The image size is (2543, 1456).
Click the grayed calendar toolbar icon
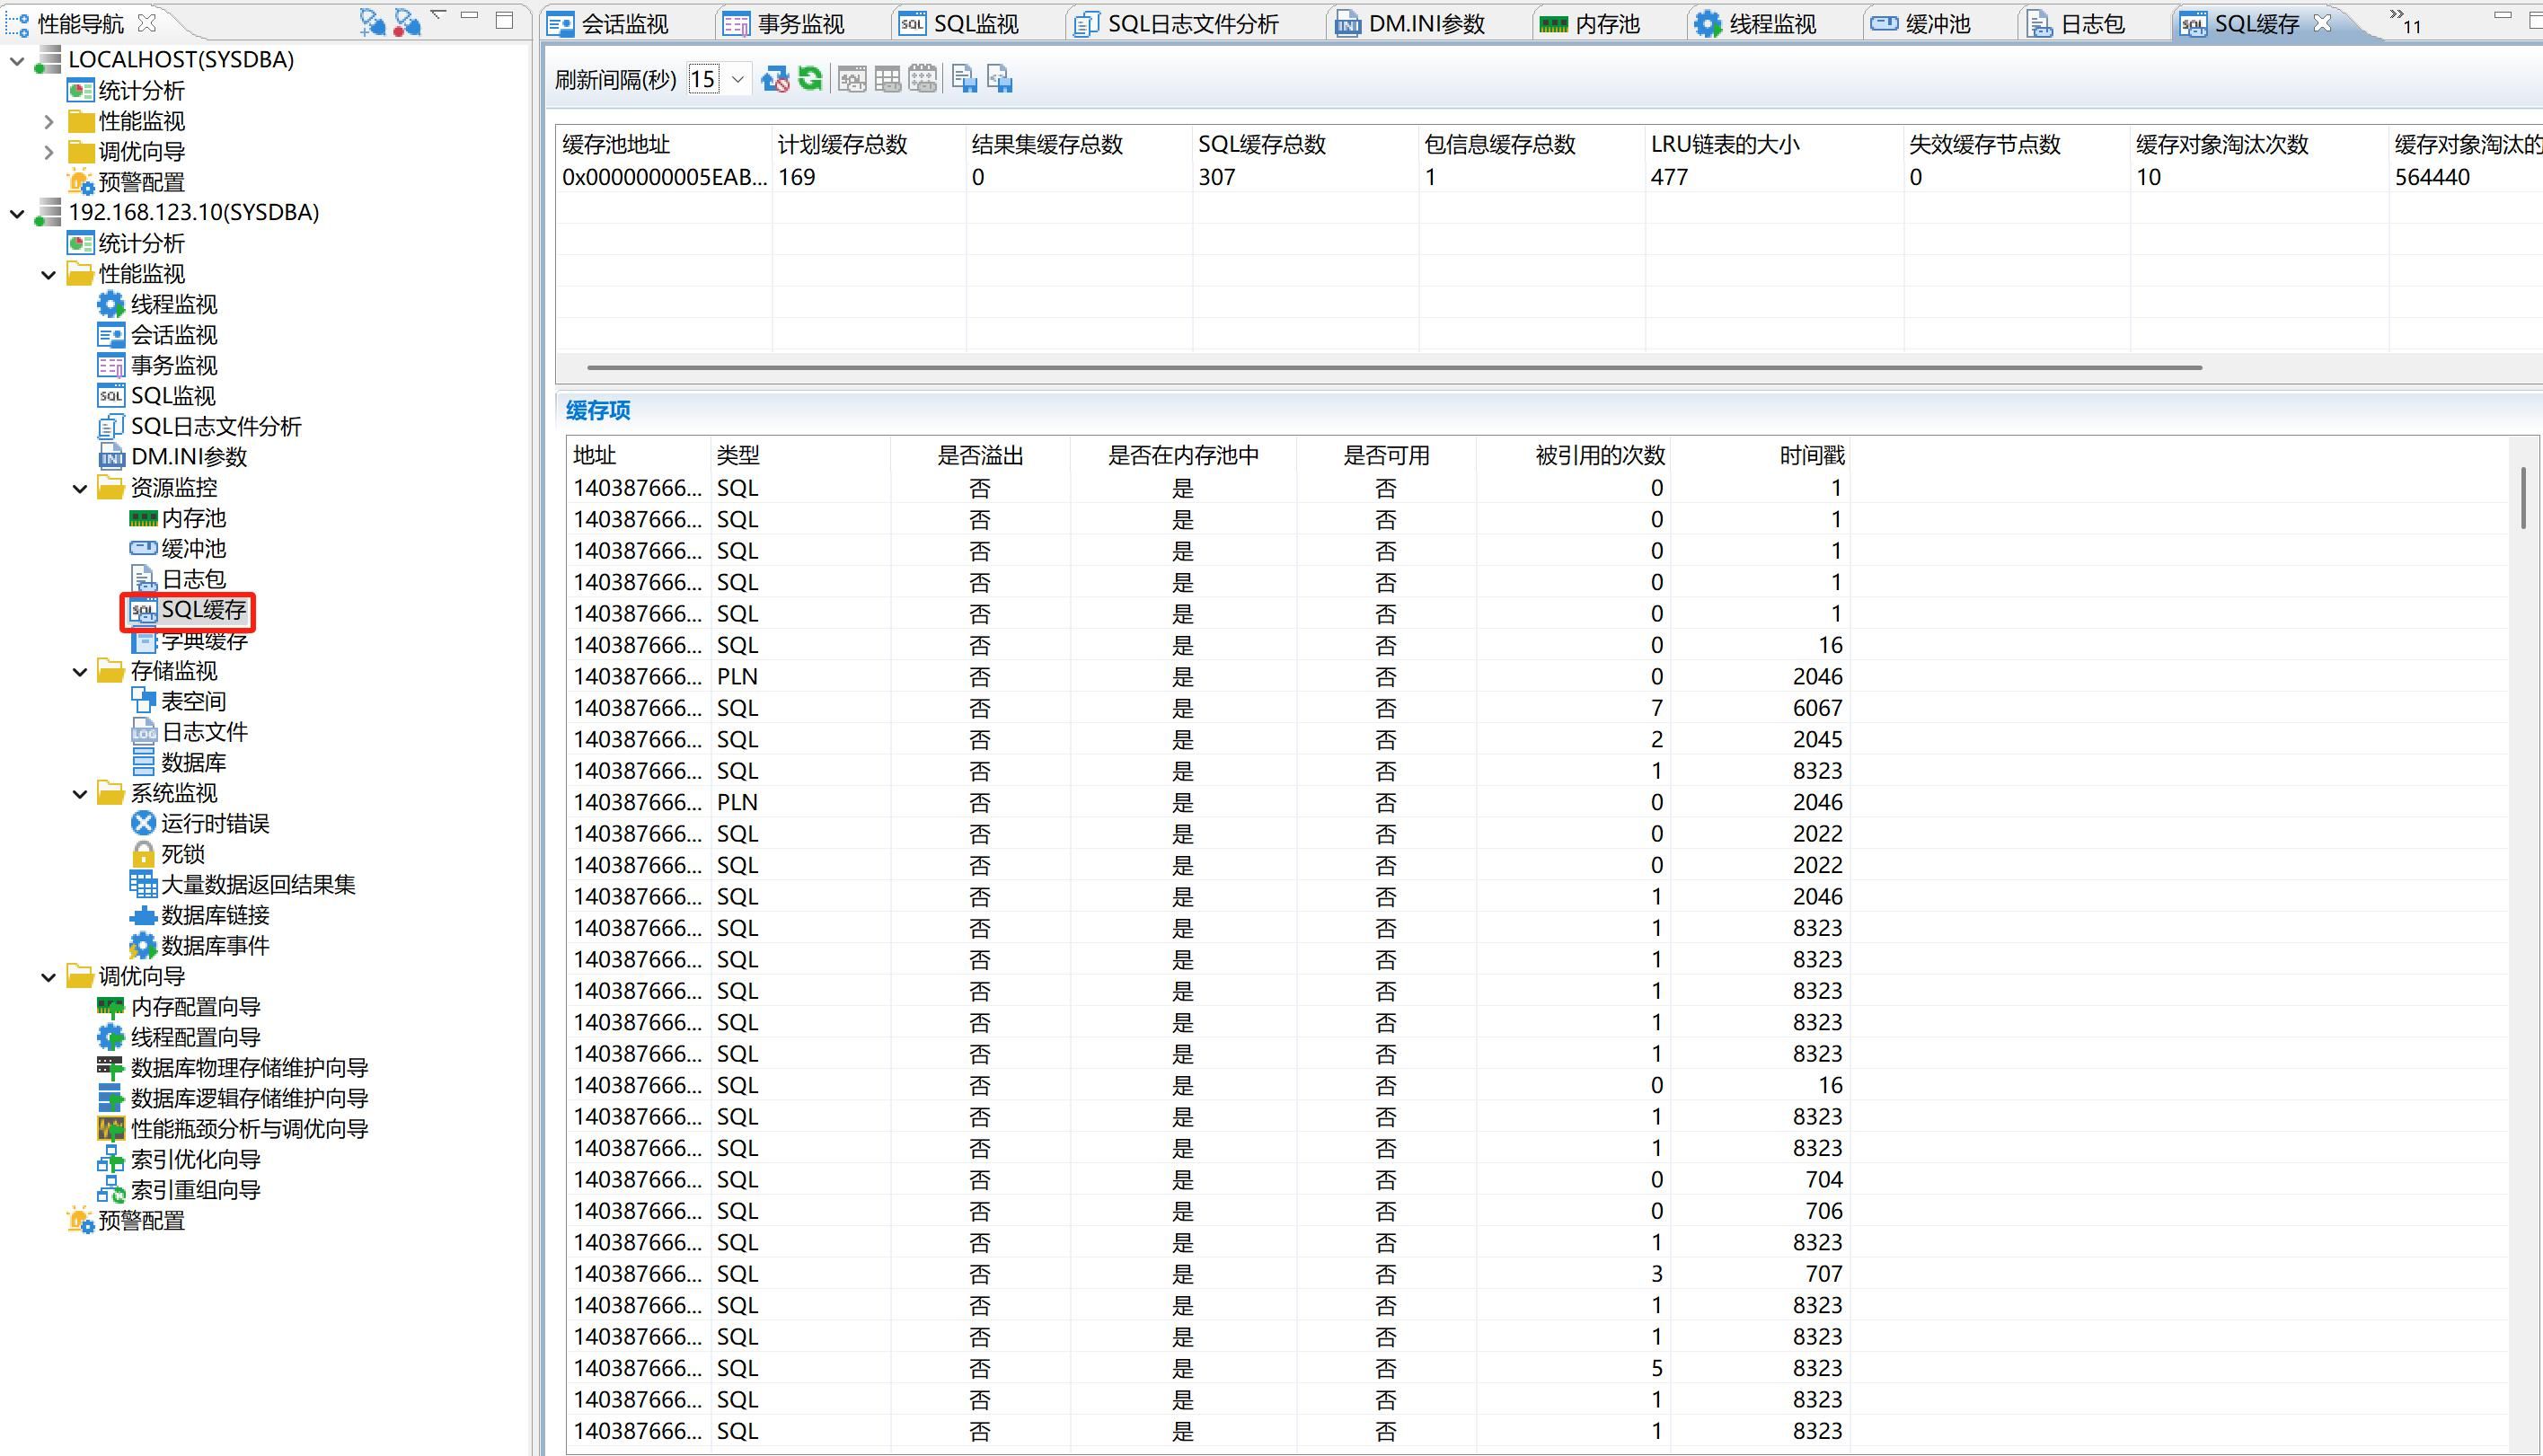[922, 79]
